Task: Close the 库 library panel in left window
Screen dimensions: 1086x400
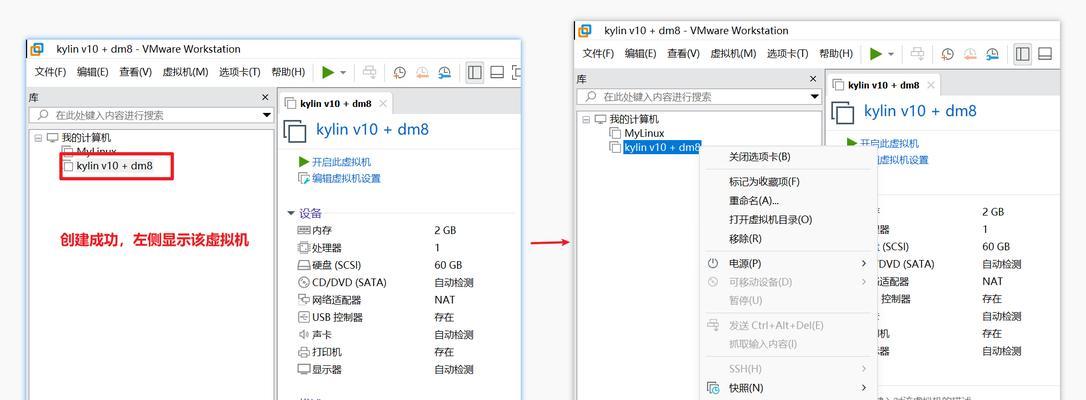Action: tap(265, 98)
